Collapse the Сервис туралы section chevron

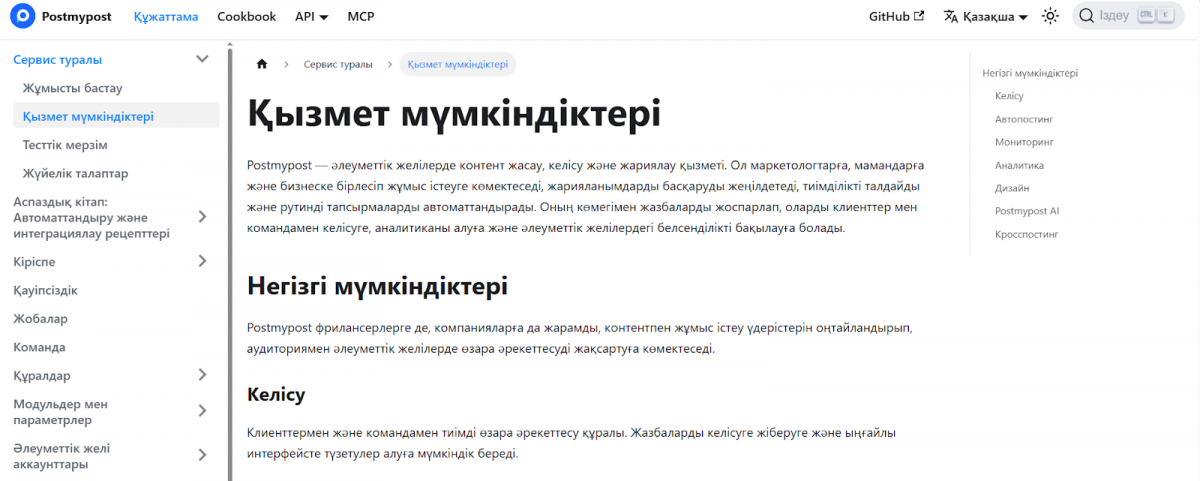(202, 59)
